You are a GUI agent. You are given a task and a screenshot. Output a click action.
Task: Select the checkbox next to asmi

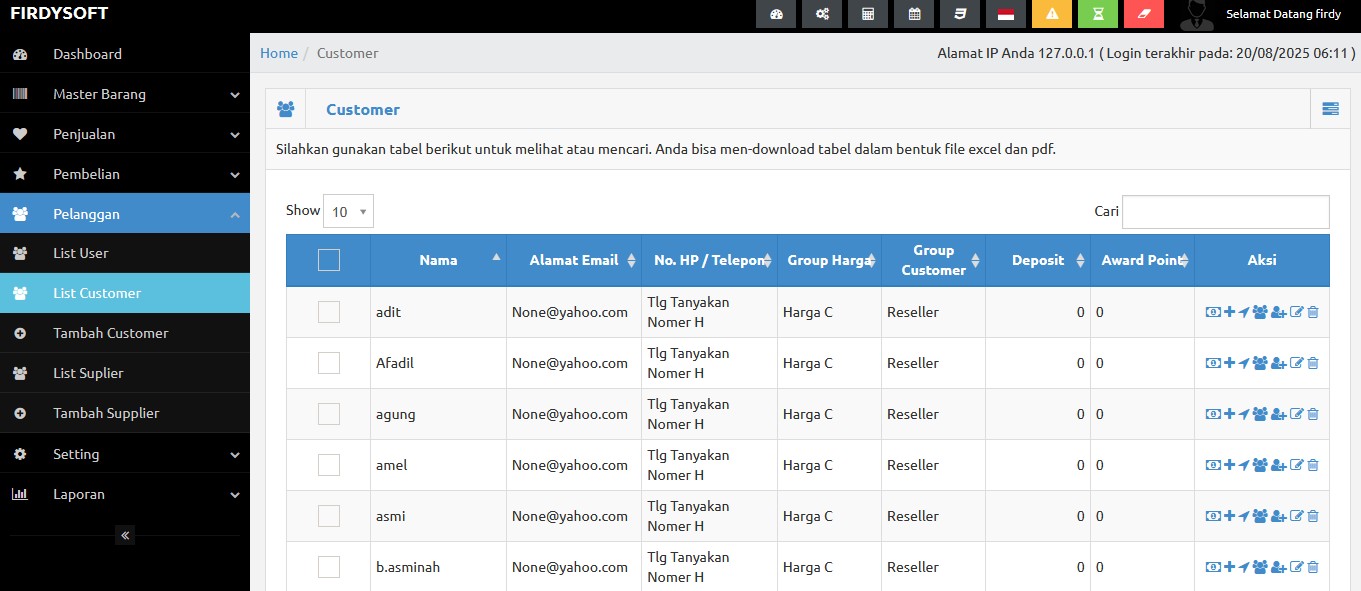pyautogui.click(x=328, y=516)
